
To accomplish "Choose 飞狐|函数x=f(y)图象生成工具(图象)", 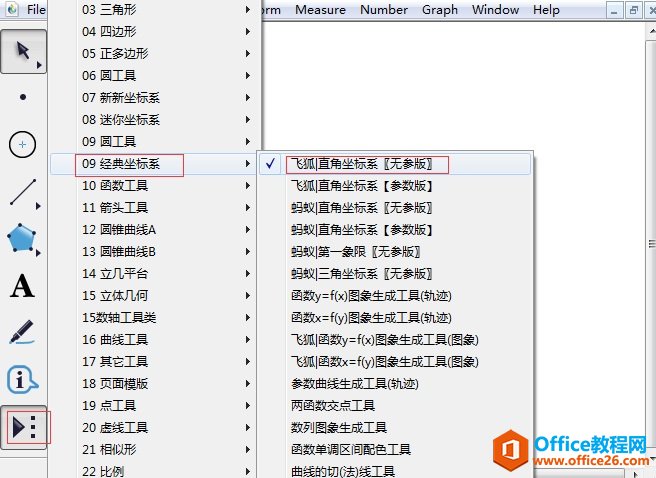I will coord(395,362).
